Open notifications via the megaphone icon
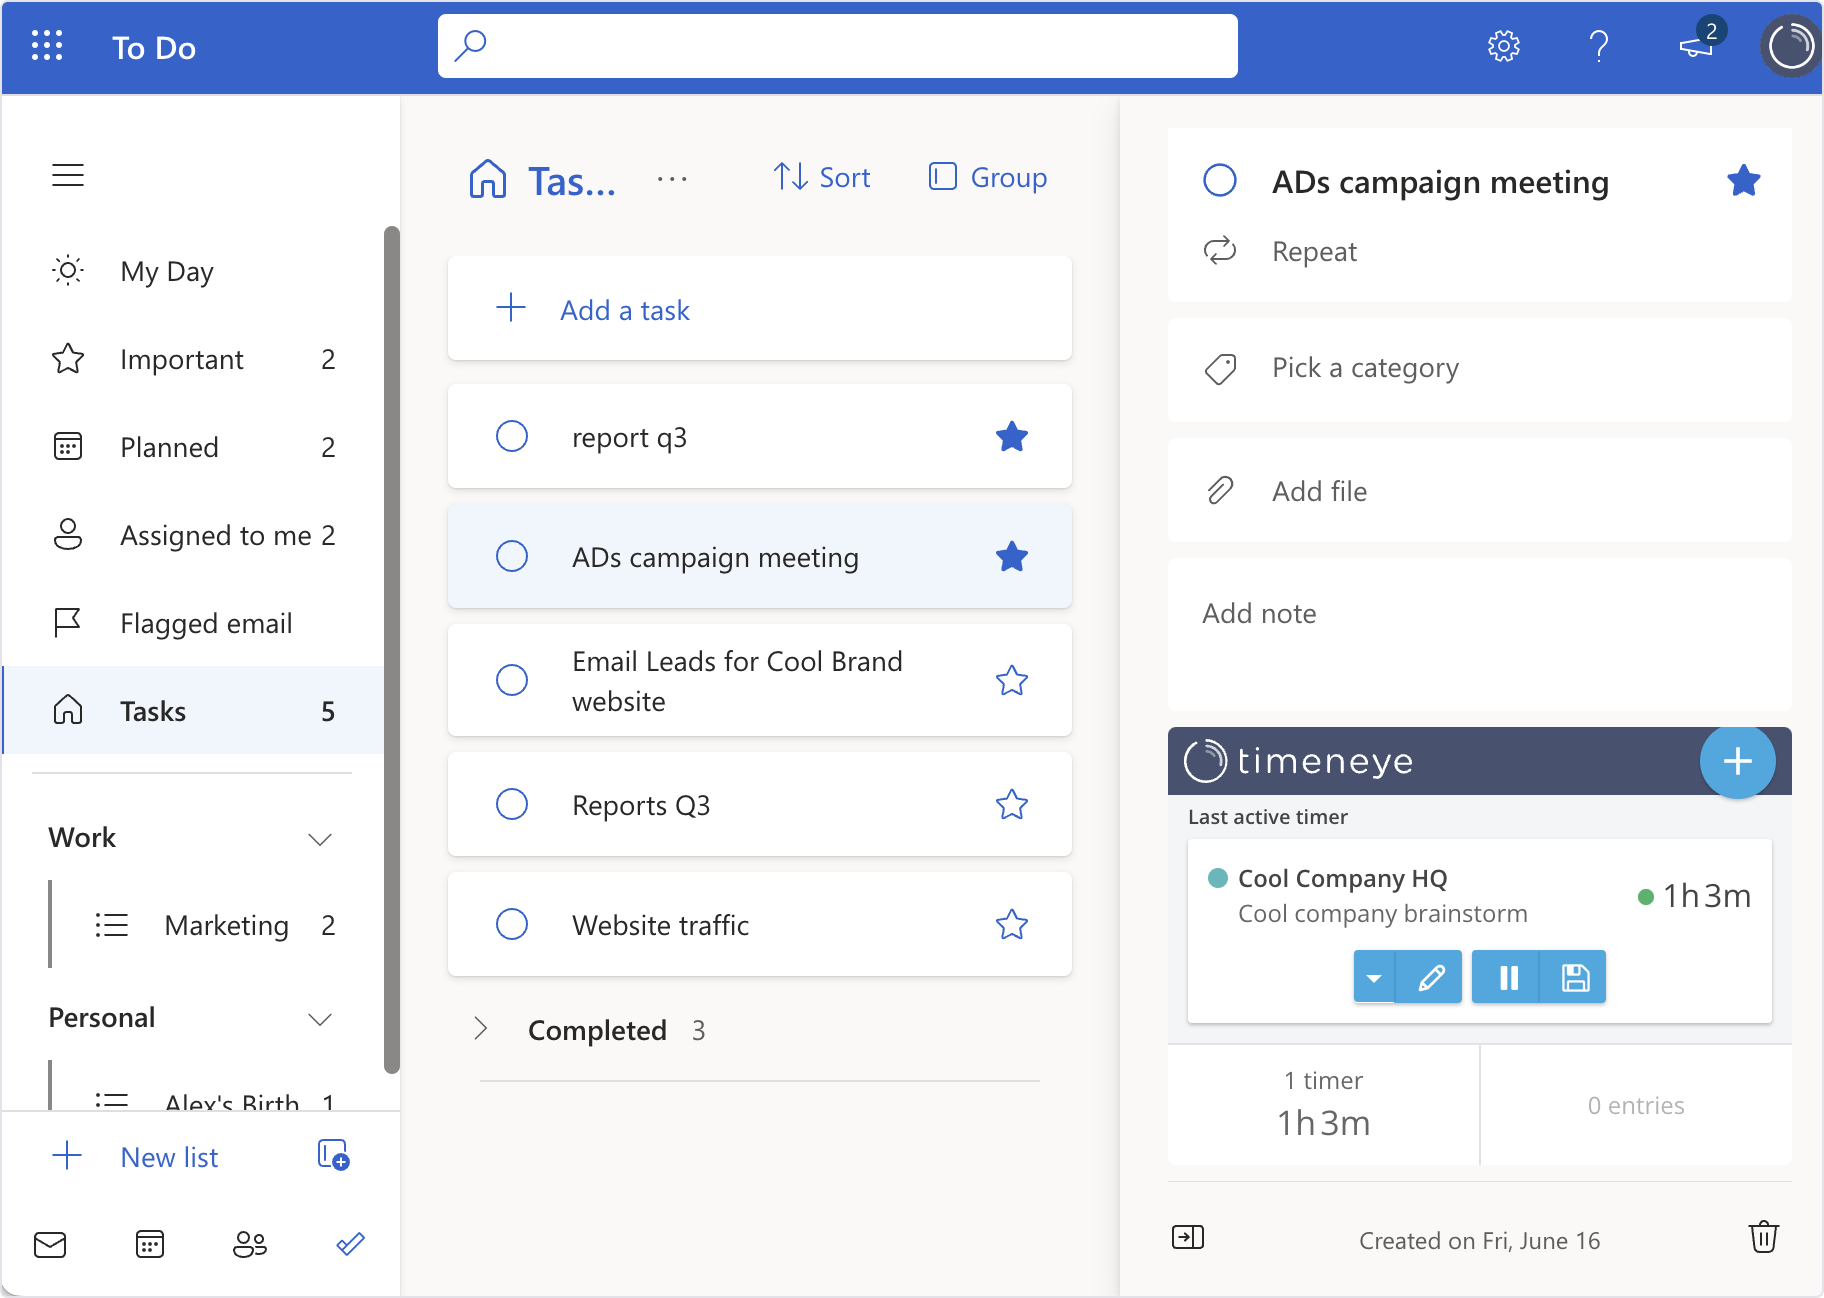 tap(1698, 48)
